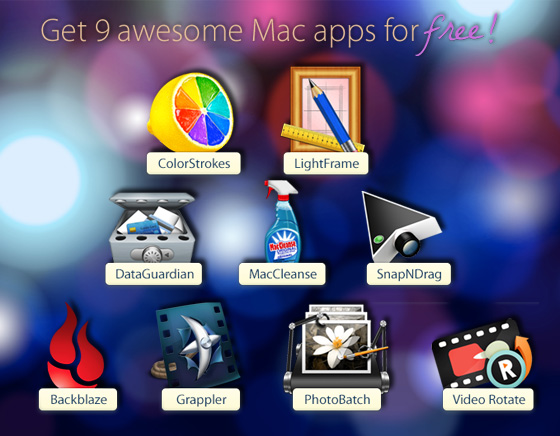The height and width of the screenshot is (436, 560).
Task: Click the Backblaze red flame icon
Action: (76, 346)
